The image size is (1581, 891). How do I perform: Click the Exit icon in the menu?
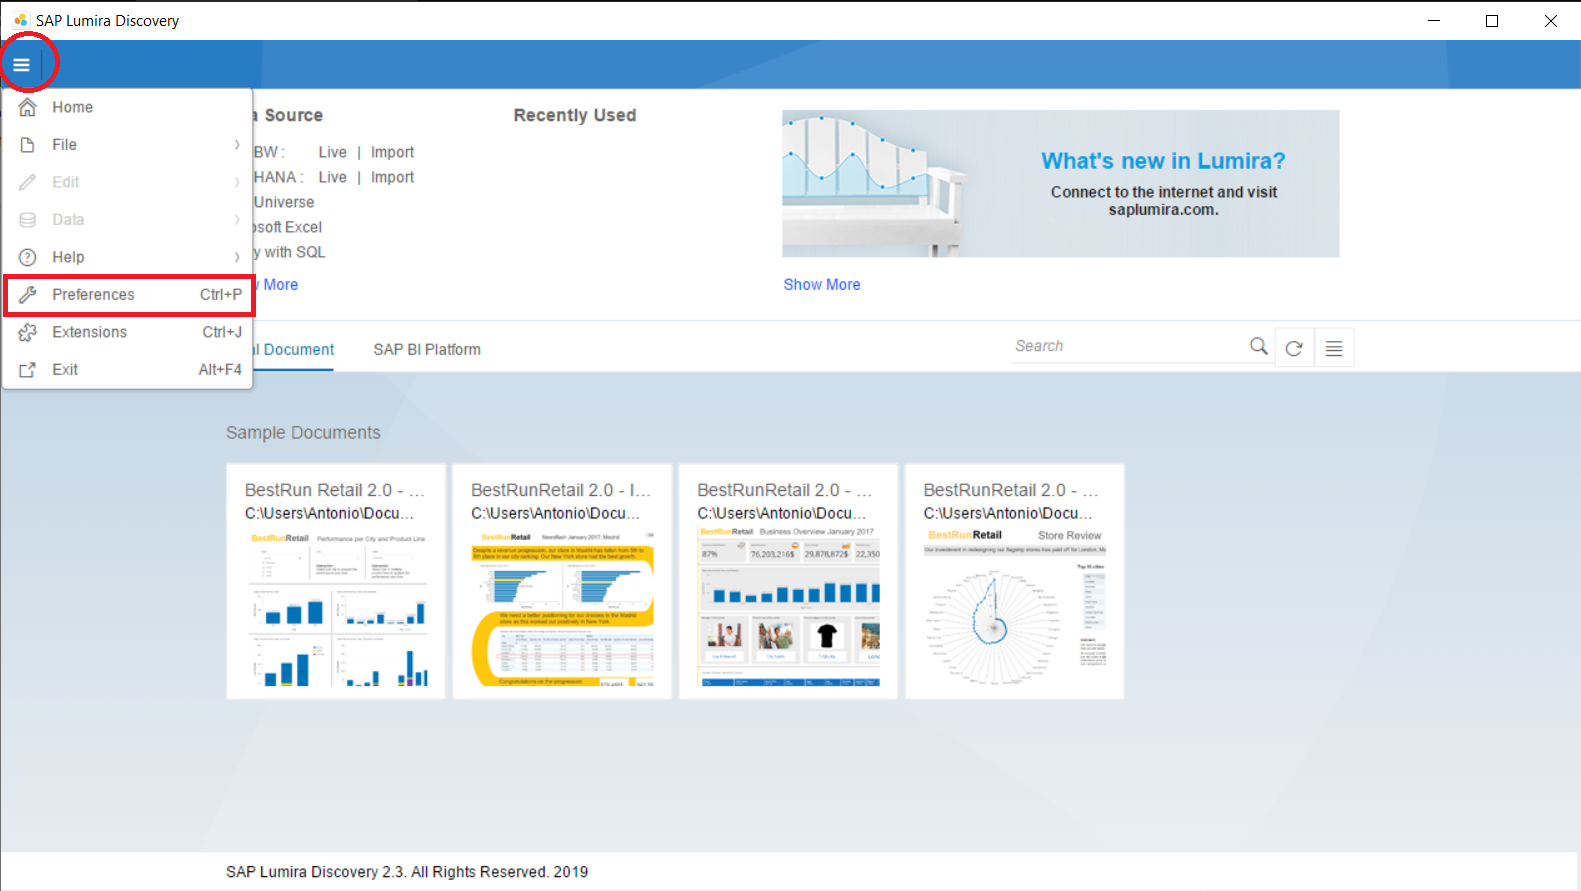28,370
